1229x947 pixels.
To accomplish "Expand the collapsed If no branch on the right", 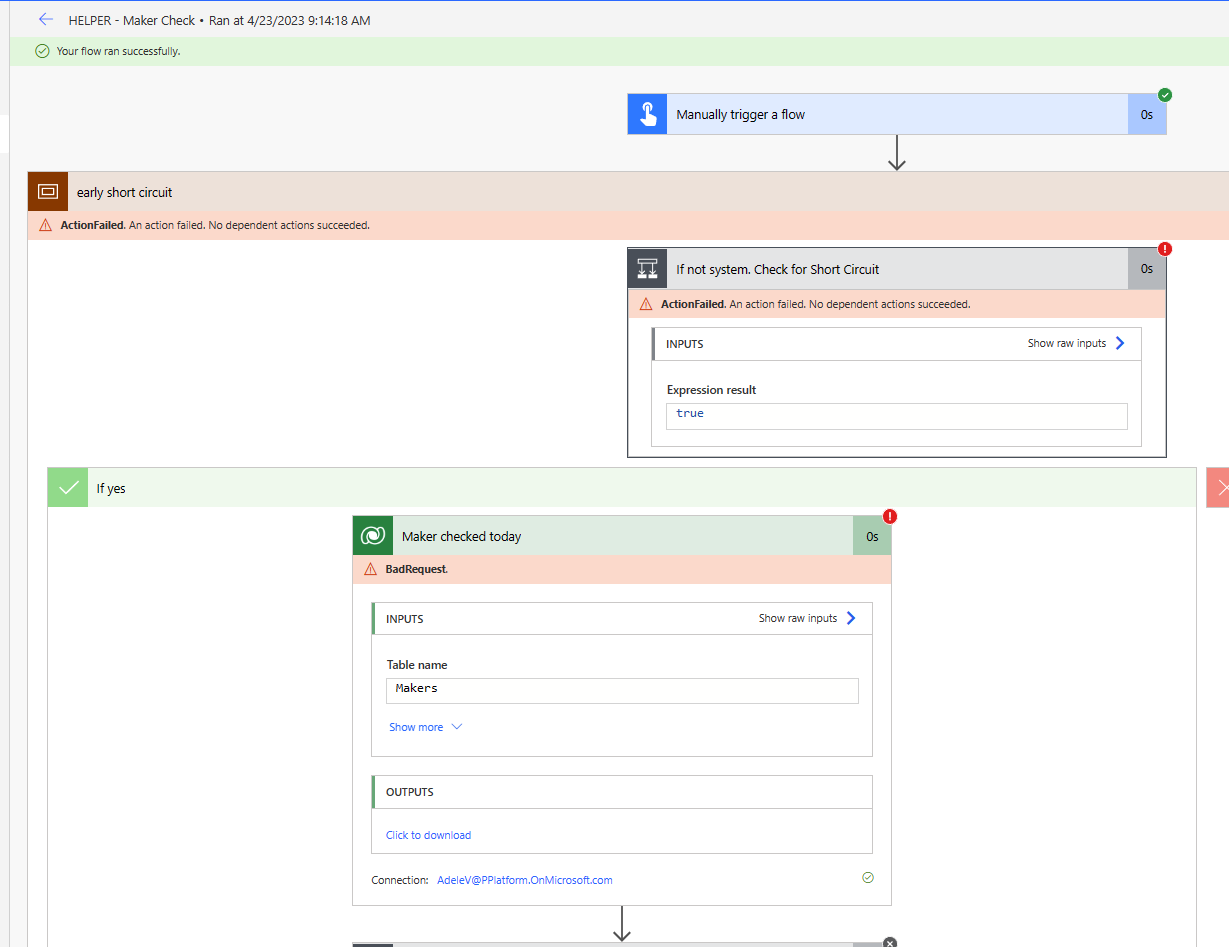I will coord(1221,487).
